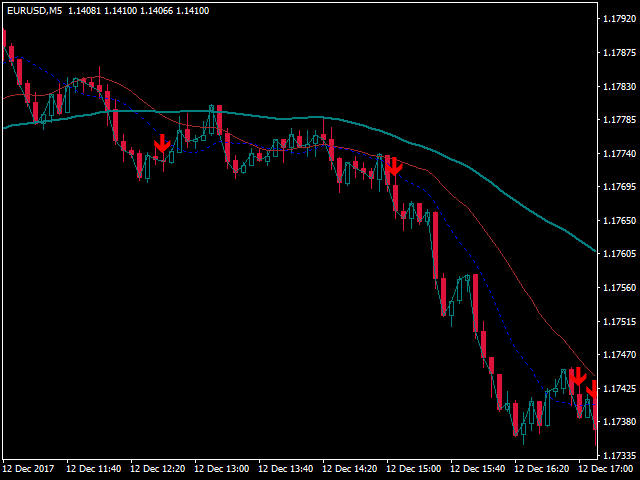Screen dimensions: 640x480
Task: Click the EURUSD,M5 symbol label
Action: tap(35, 11)
